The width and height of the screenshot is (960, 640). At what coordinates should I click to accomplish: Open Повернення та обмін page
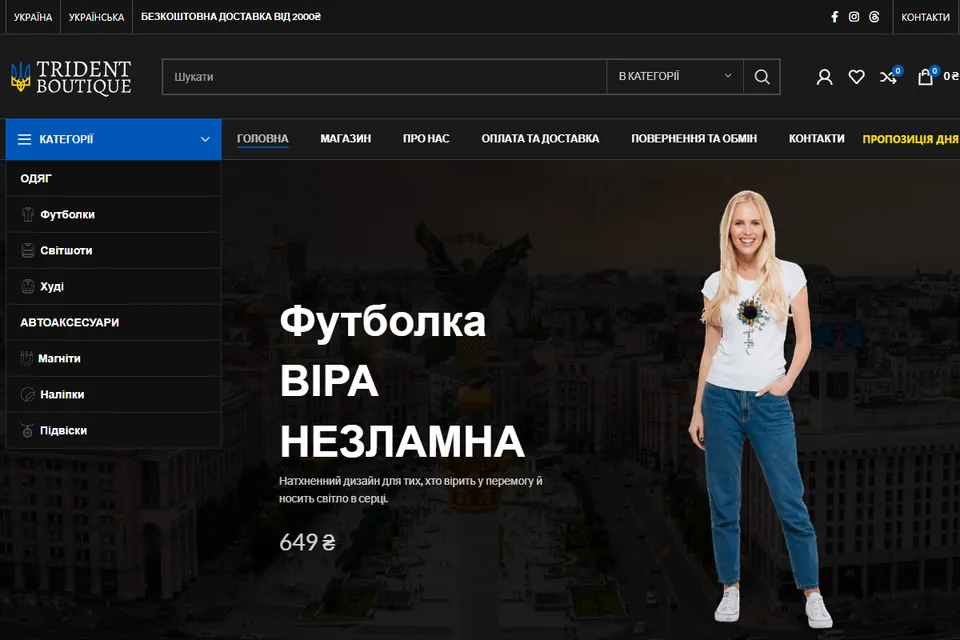coord(694,138)
